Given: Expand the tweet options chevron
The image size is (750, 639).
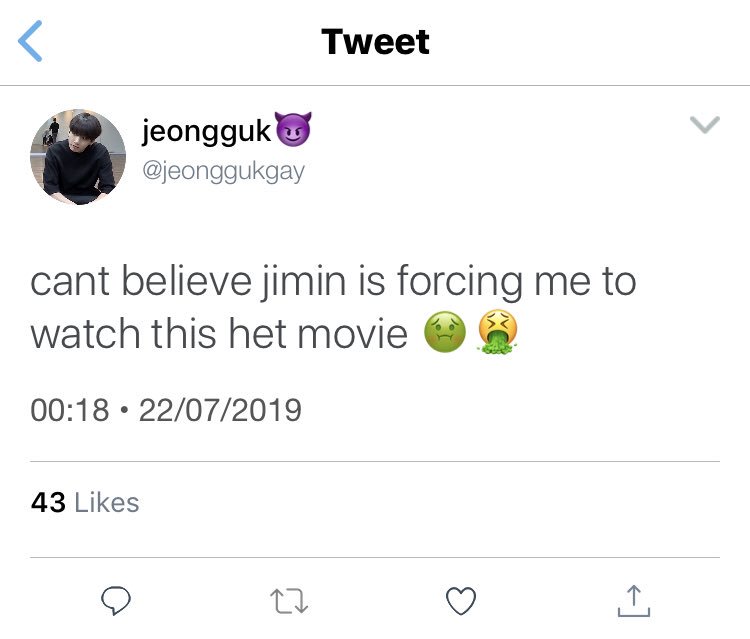Looking at the screenshot, I should point(705,124).
